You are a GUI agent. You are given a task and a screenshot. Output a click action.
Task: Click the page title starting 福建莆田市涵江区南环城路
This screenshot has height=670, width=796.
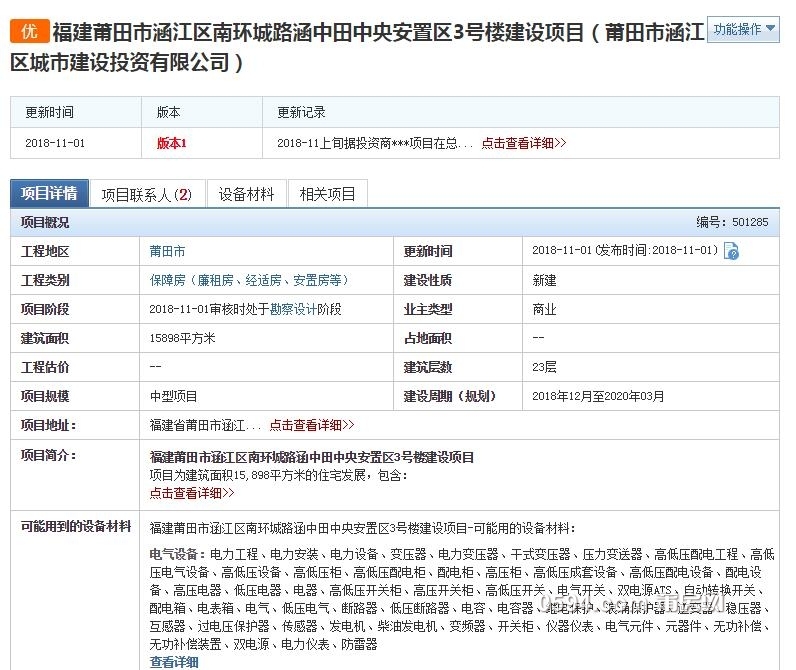coord(357,47)
